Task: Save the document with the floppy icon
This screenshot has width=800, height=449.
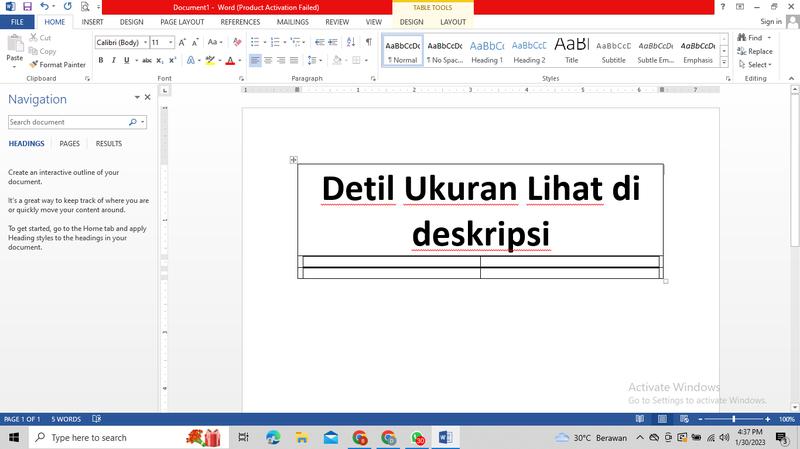Action: tap(28, 7)
